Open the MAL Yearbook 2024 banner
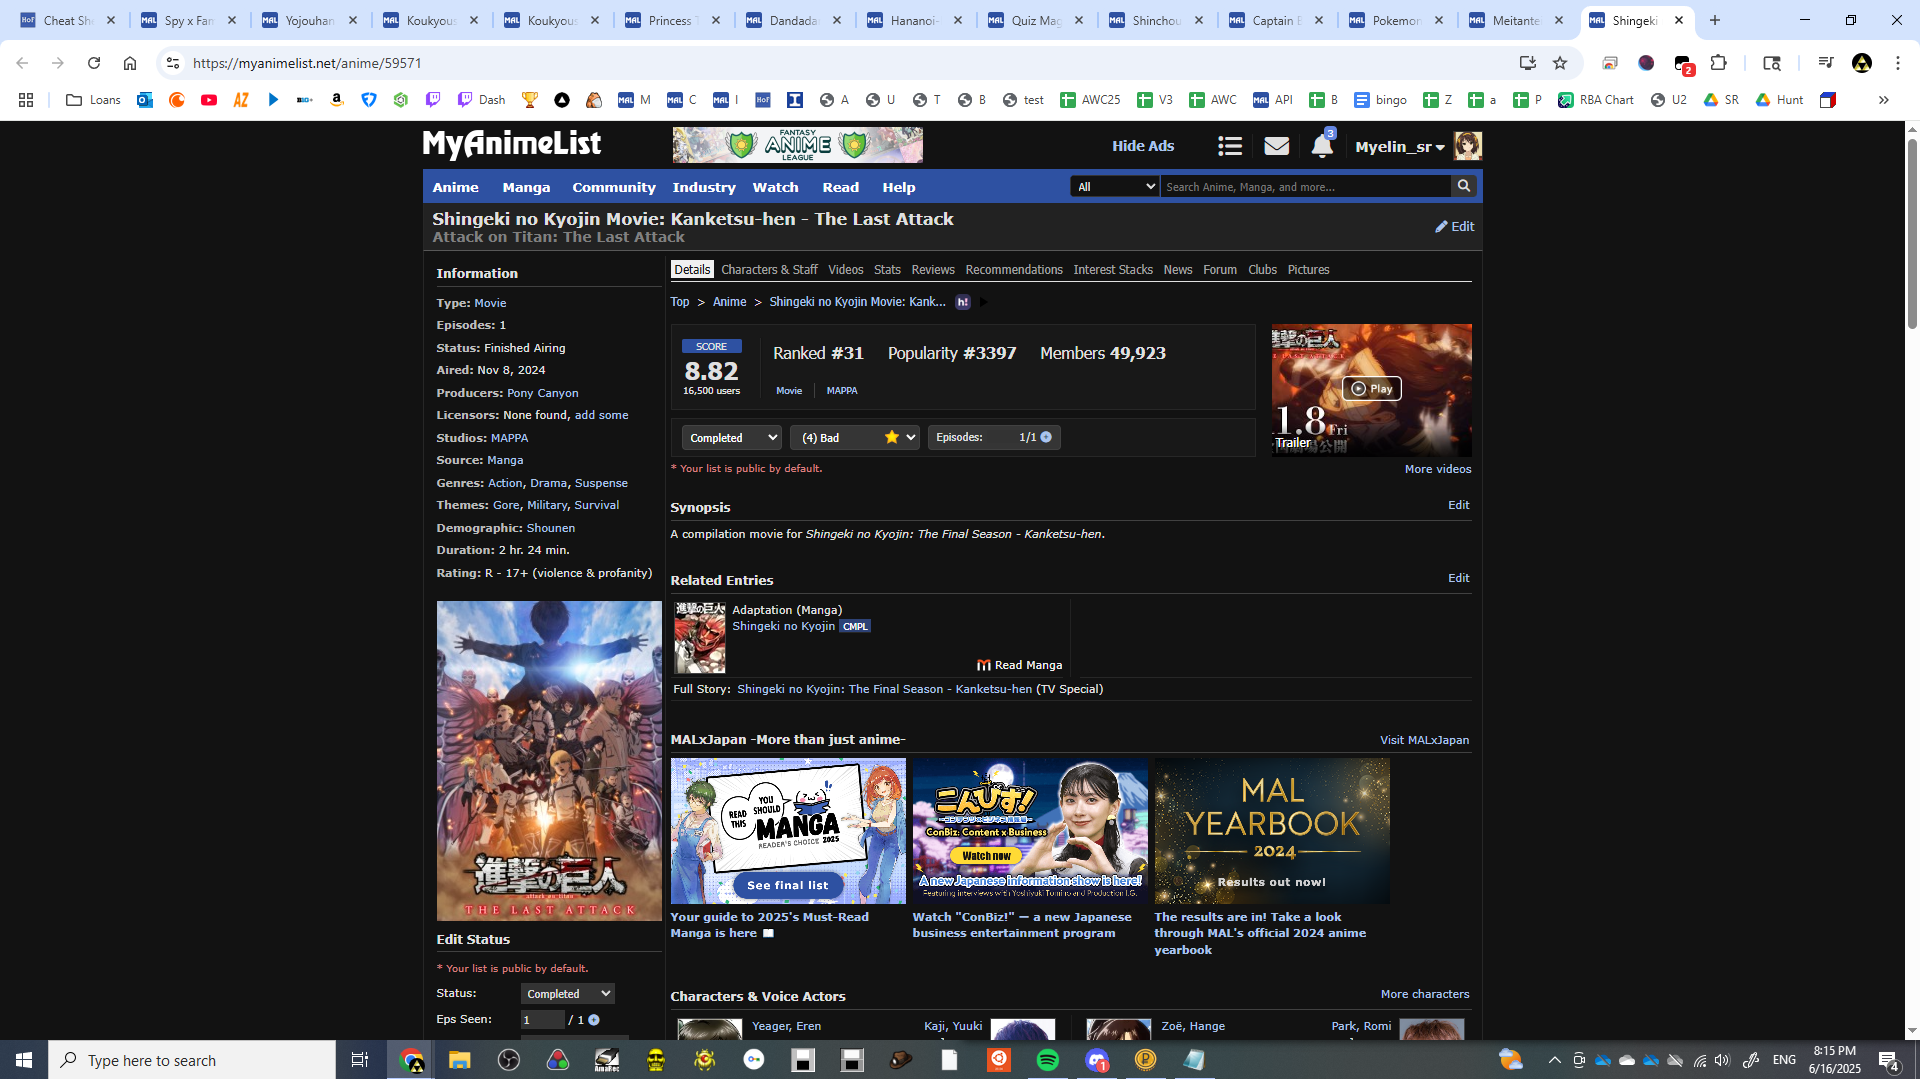 [1272, 831]
